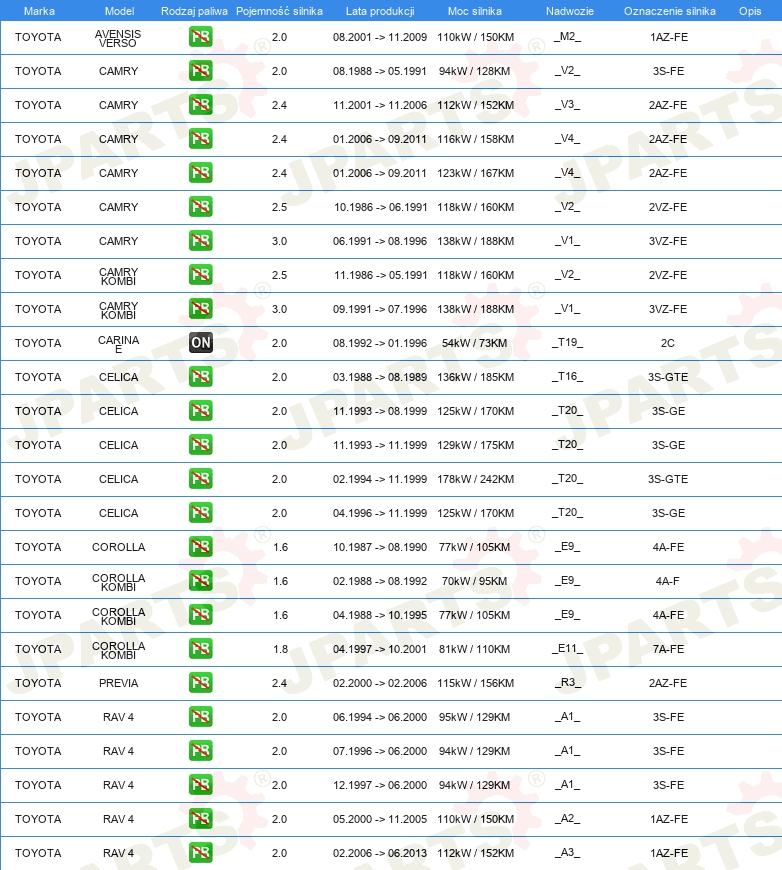
Task: Select the 'PREVIA' model cell
Action: [118, 683]
